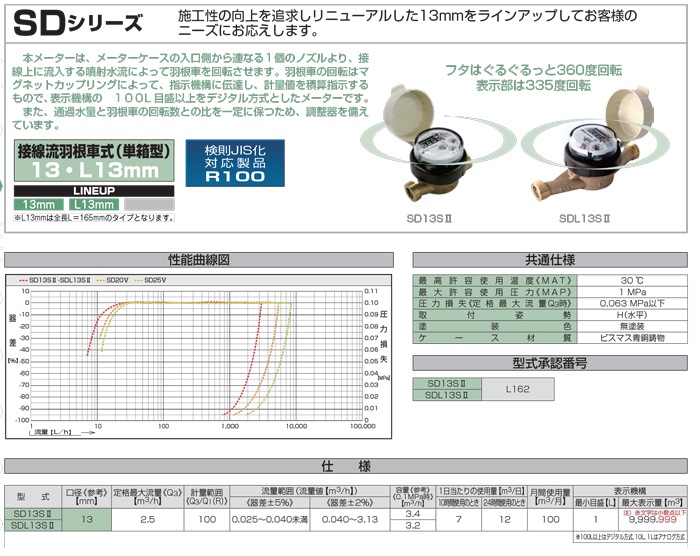Click the 最大許容使用圧力(MAP) label
This screenshot has height=556, width=700.
click(x=495, y=292)
